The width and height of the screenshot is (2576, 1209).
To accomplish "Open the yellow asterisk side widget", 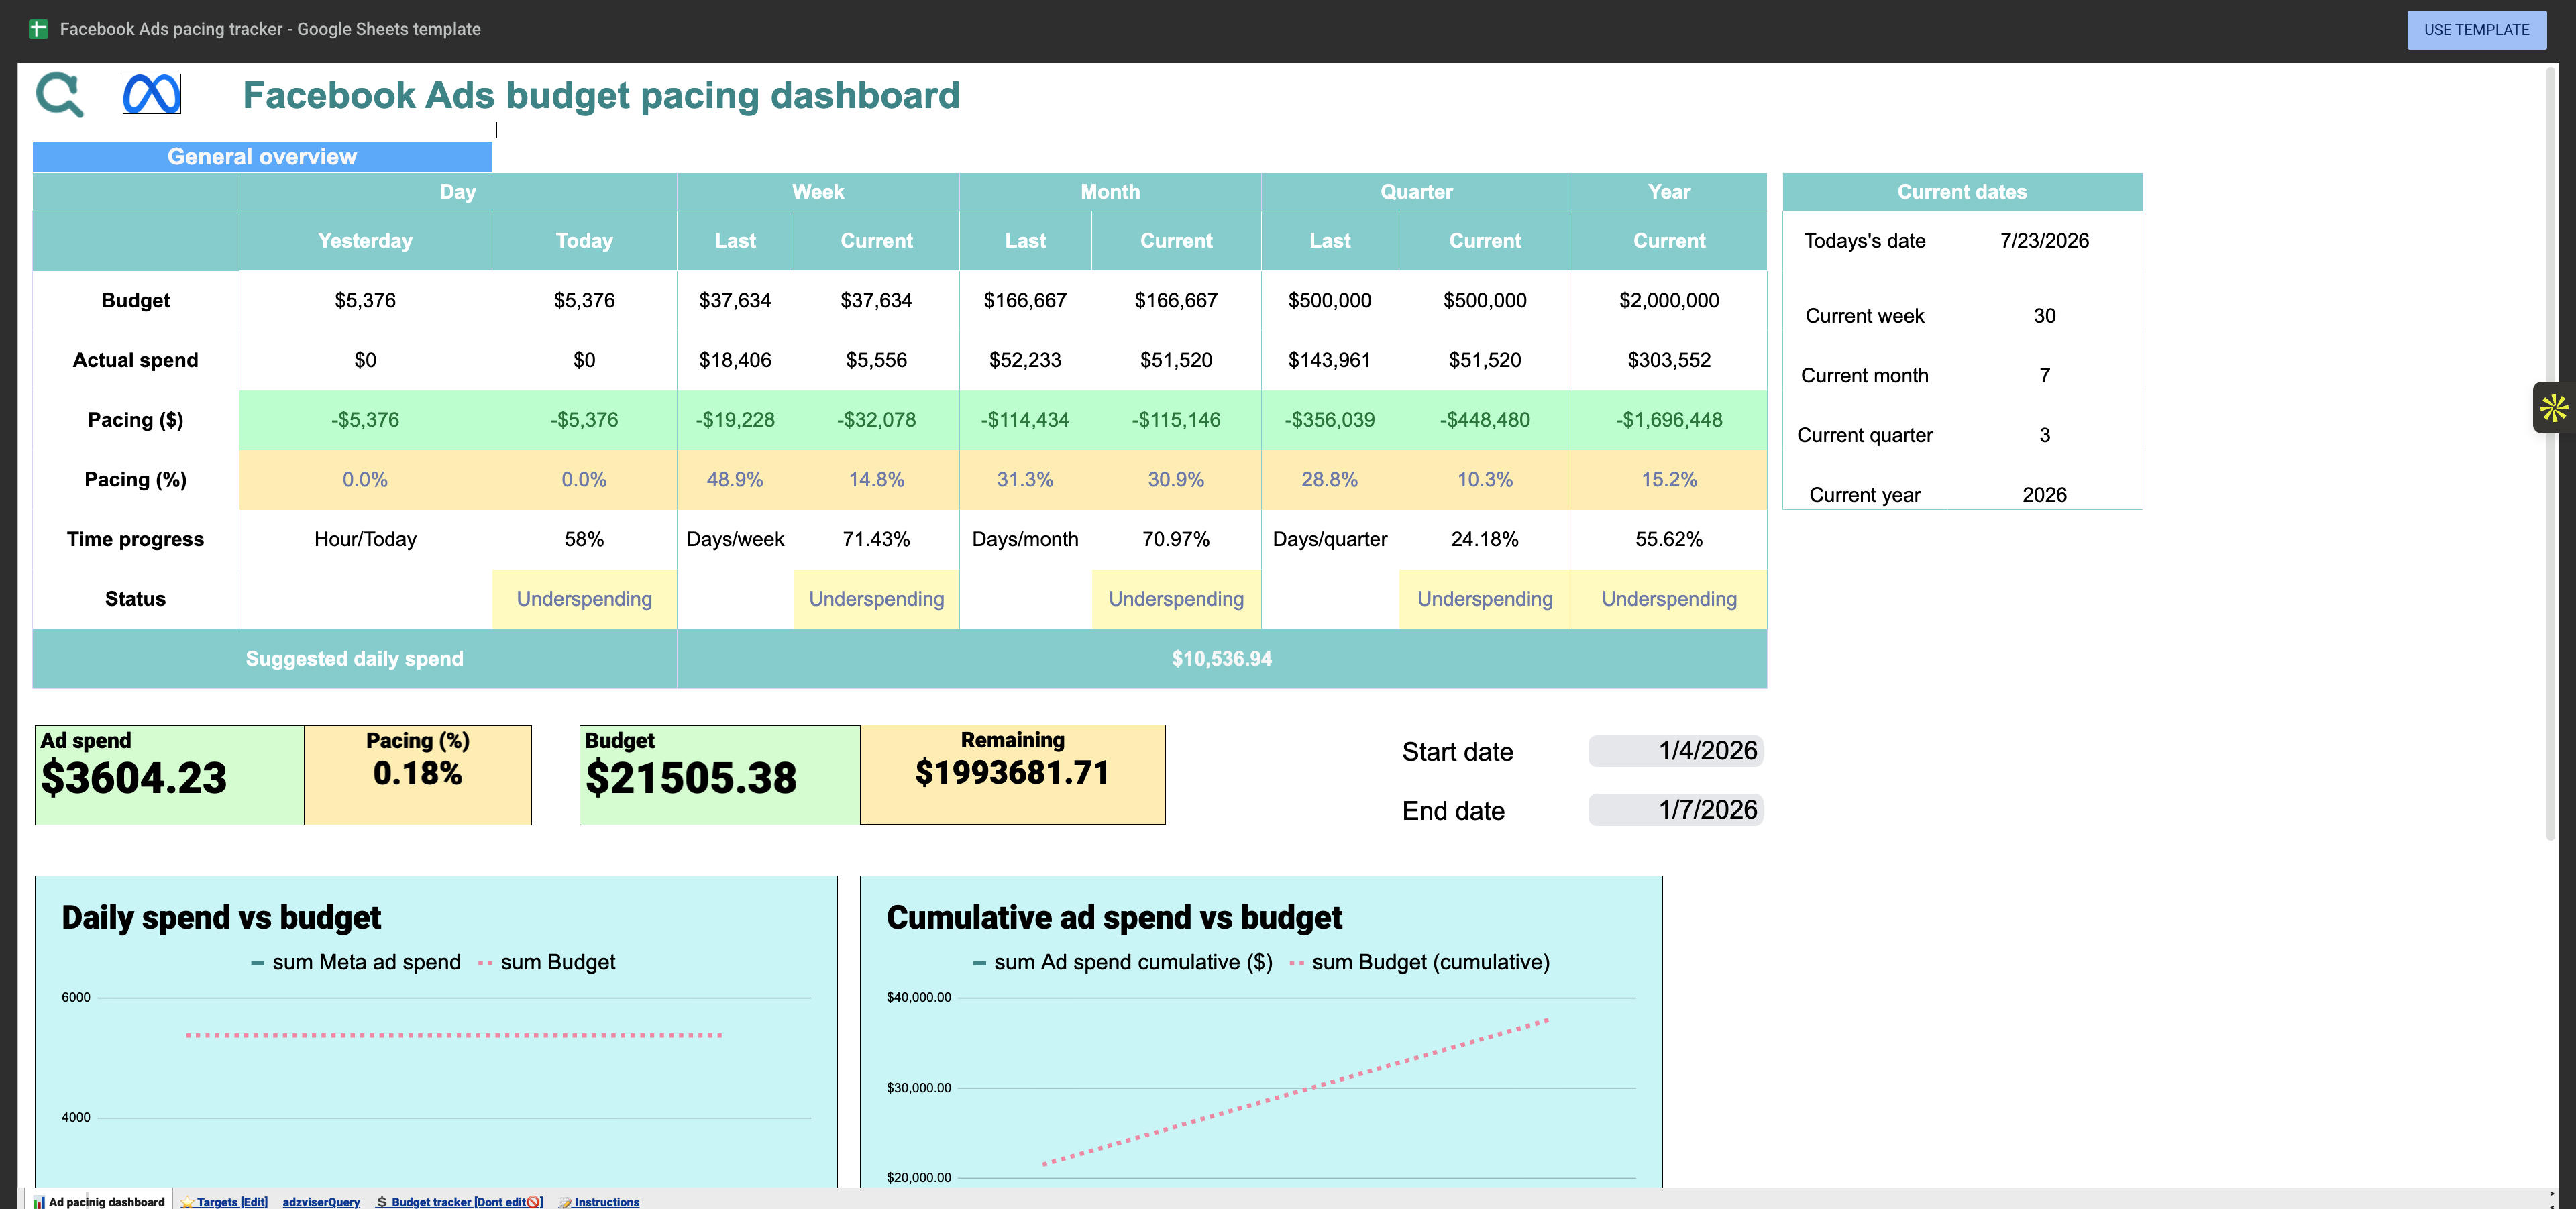I will click(x=2553, y=408).
